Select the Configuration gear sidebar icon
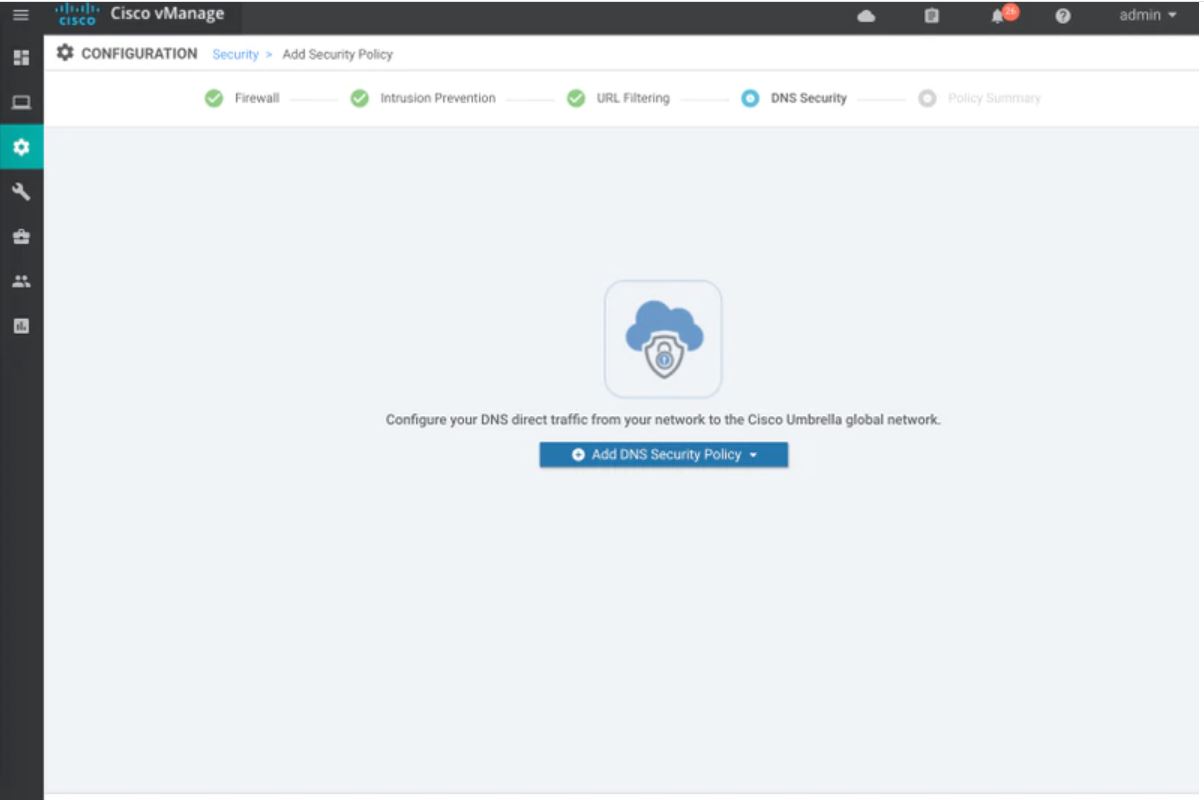This screenshot has width=1204, height=801. pos(21,147)
